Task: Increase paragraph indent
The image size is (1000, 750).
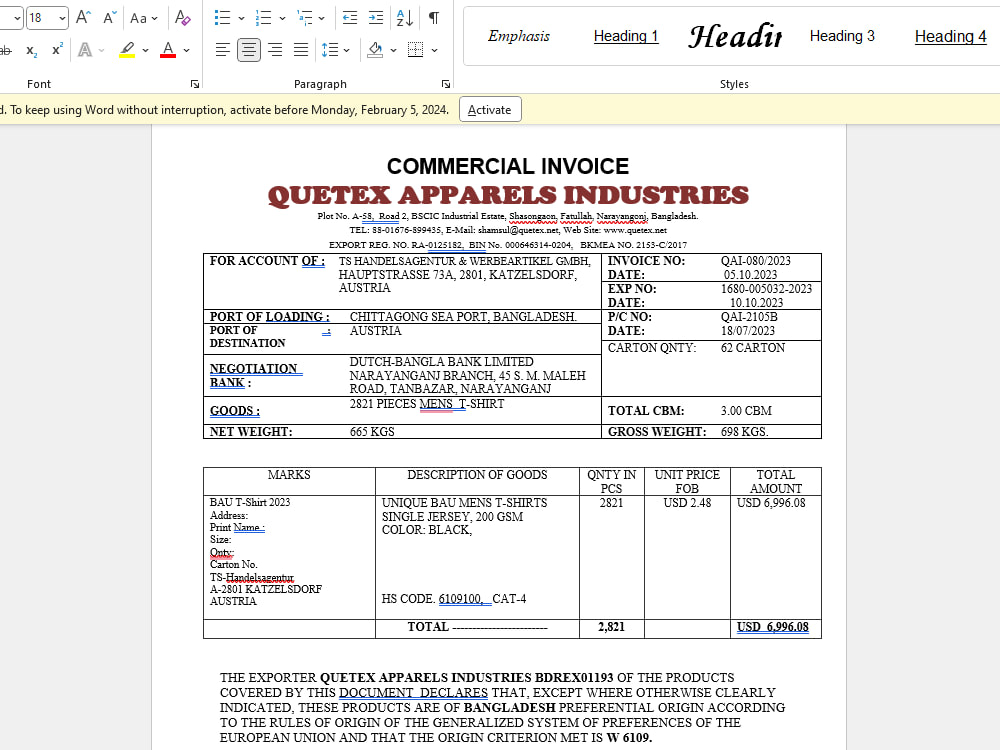Action: pyautogui.click(x=376, y=18)
